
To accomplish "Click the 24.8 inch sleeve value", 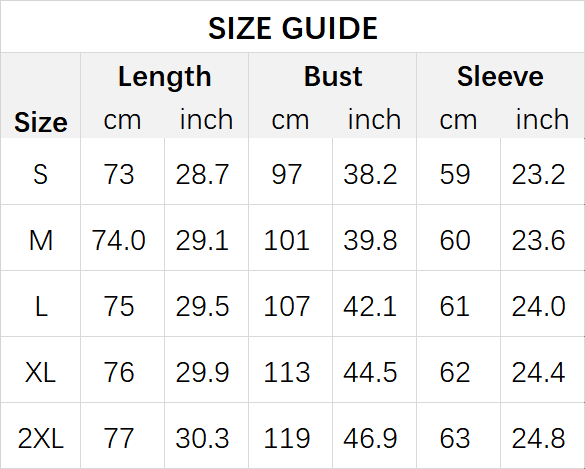I will point(538,438).
